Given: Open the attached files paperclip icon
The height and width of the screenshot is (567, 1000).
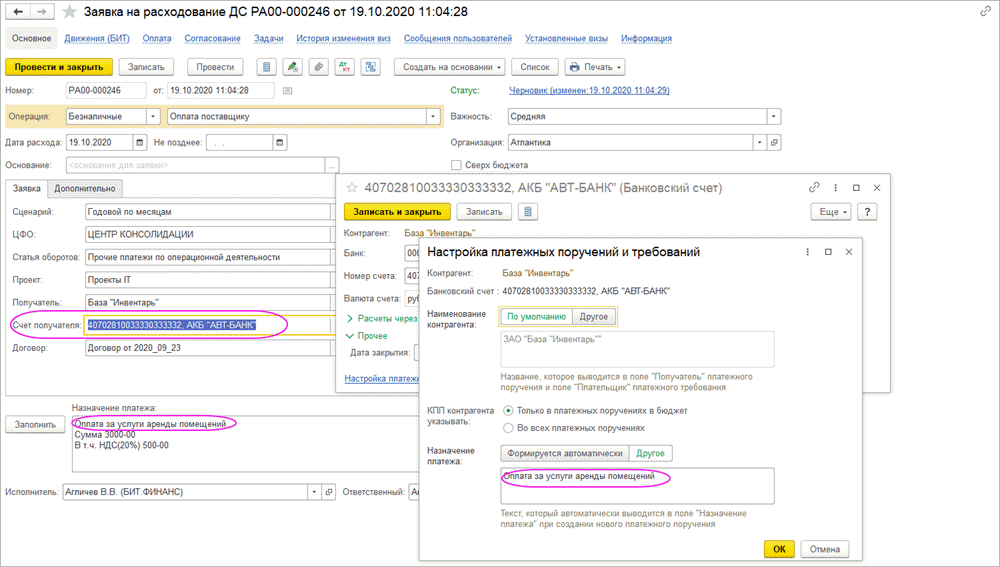Looking at the screenshot, I should coord(318,67).
